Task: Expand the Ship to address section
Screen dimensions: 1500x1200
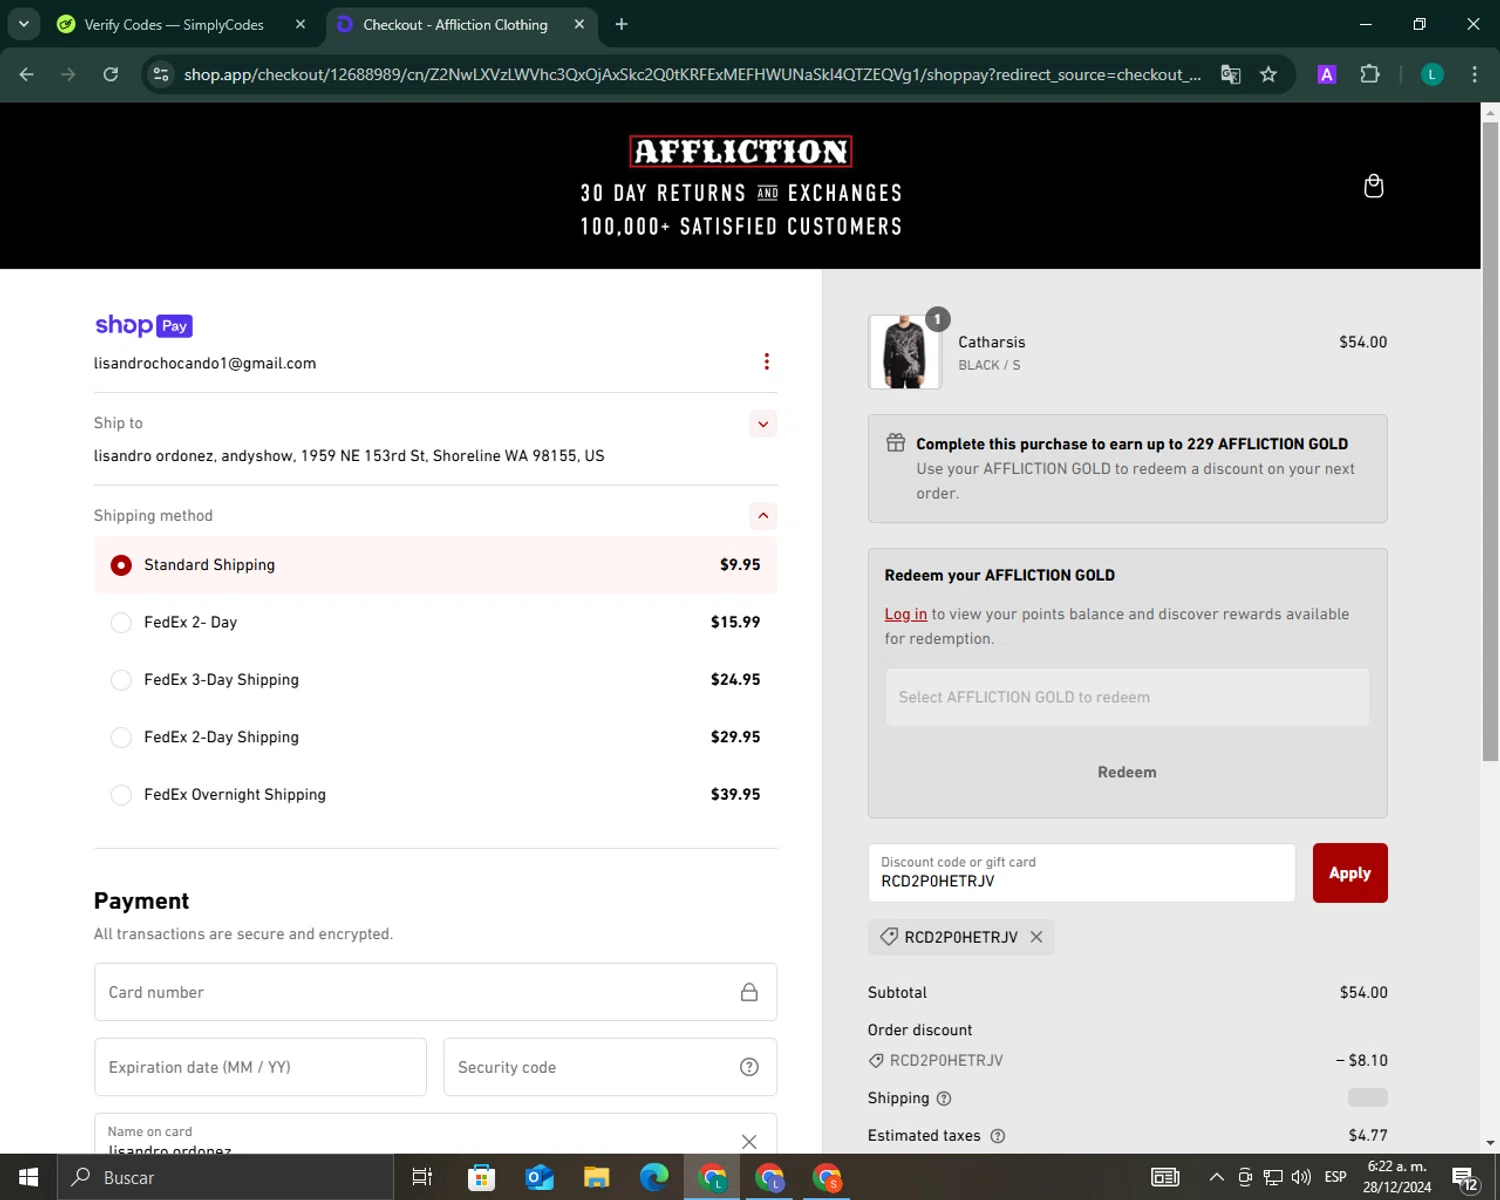Action: [x=763, y=423]
